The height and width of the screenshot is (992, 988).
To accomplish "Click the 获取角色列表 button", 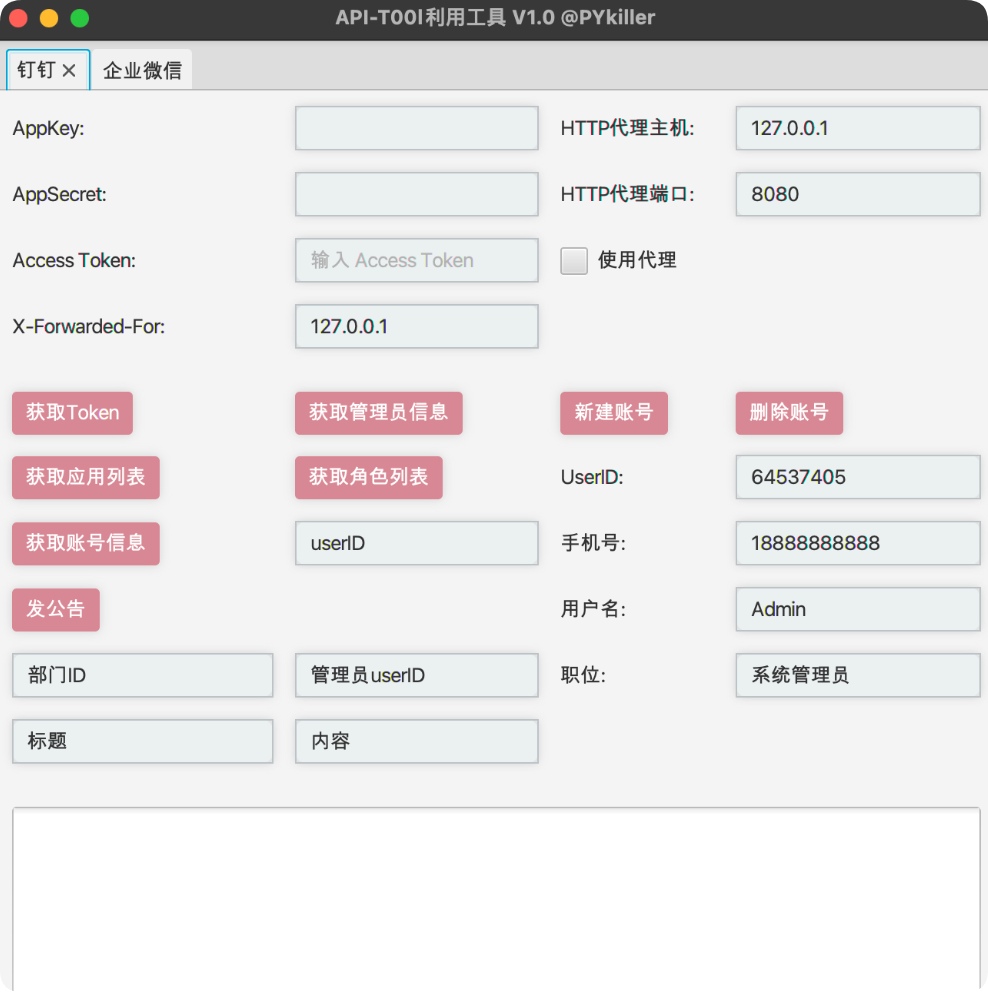I will click(369, 478).
